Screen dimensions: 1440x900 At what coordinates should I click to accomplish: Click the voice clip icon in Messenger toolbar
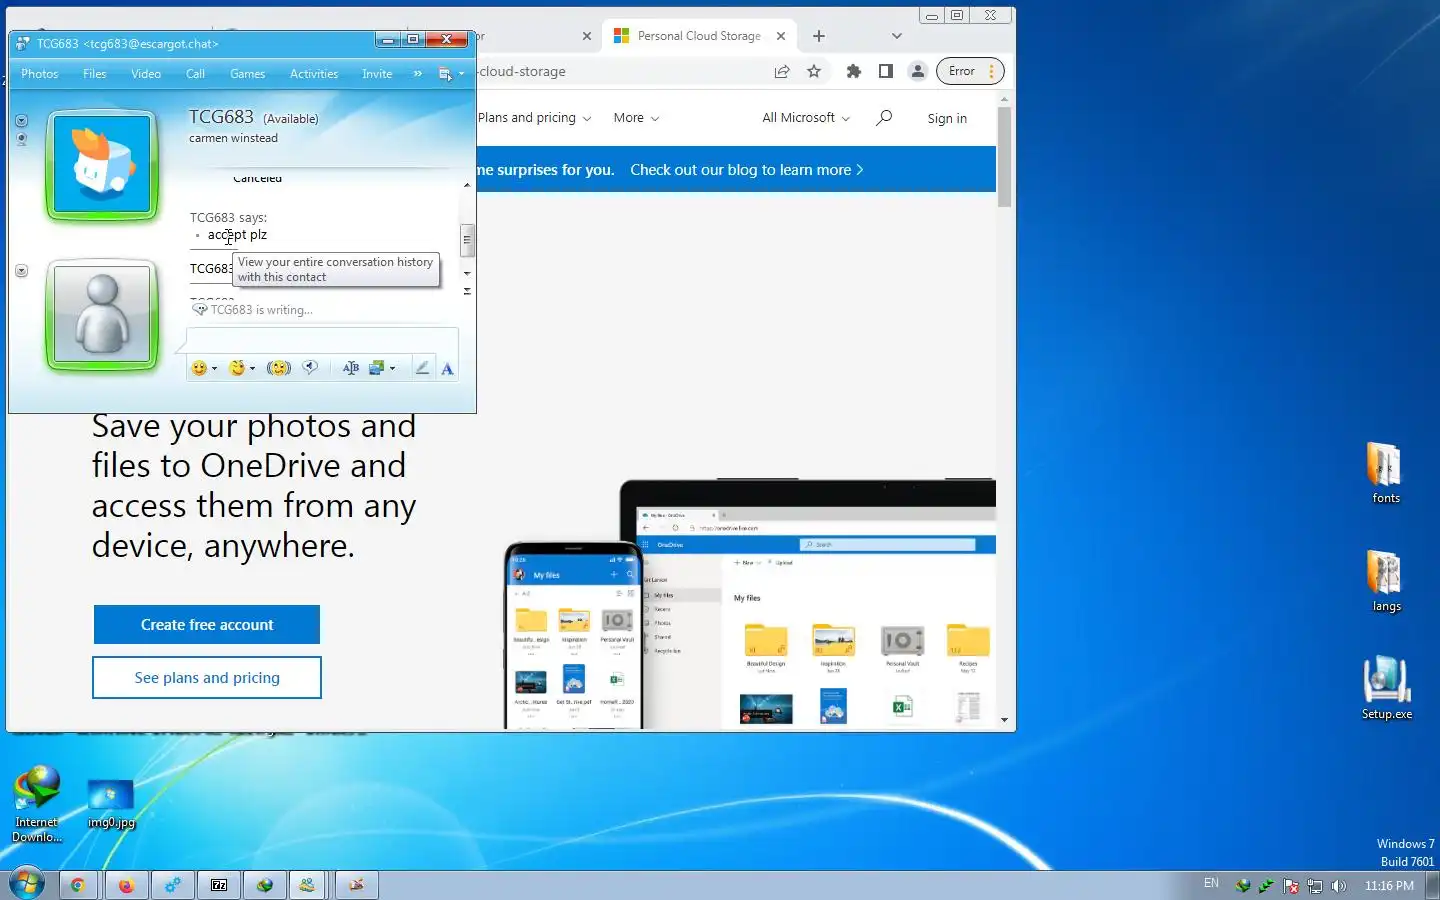point(311,368)
